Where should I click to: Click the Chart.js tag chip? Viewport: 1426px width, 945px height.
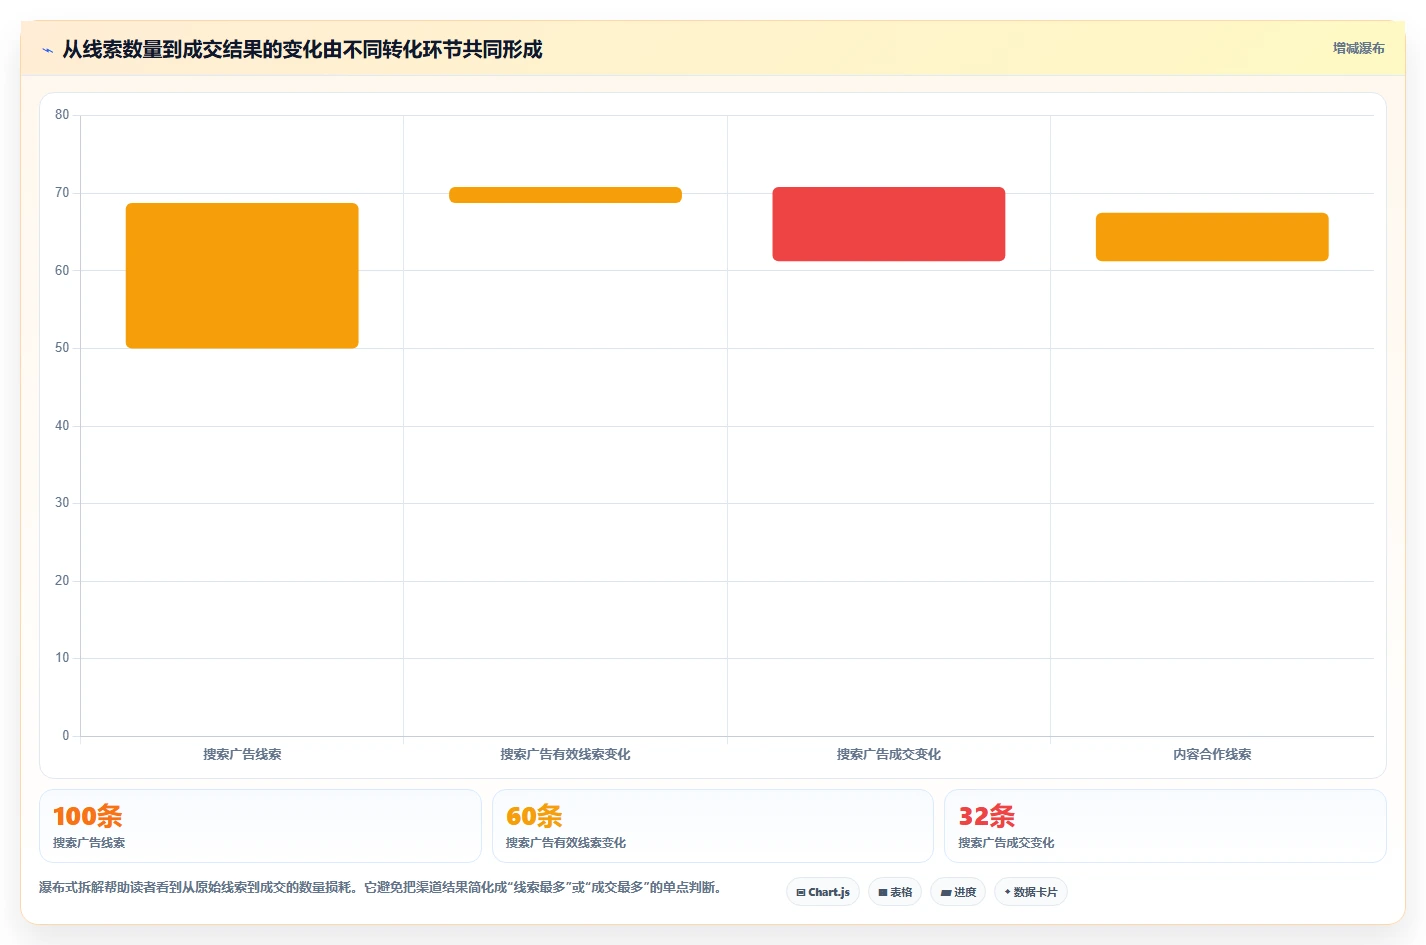coord(823,892)
